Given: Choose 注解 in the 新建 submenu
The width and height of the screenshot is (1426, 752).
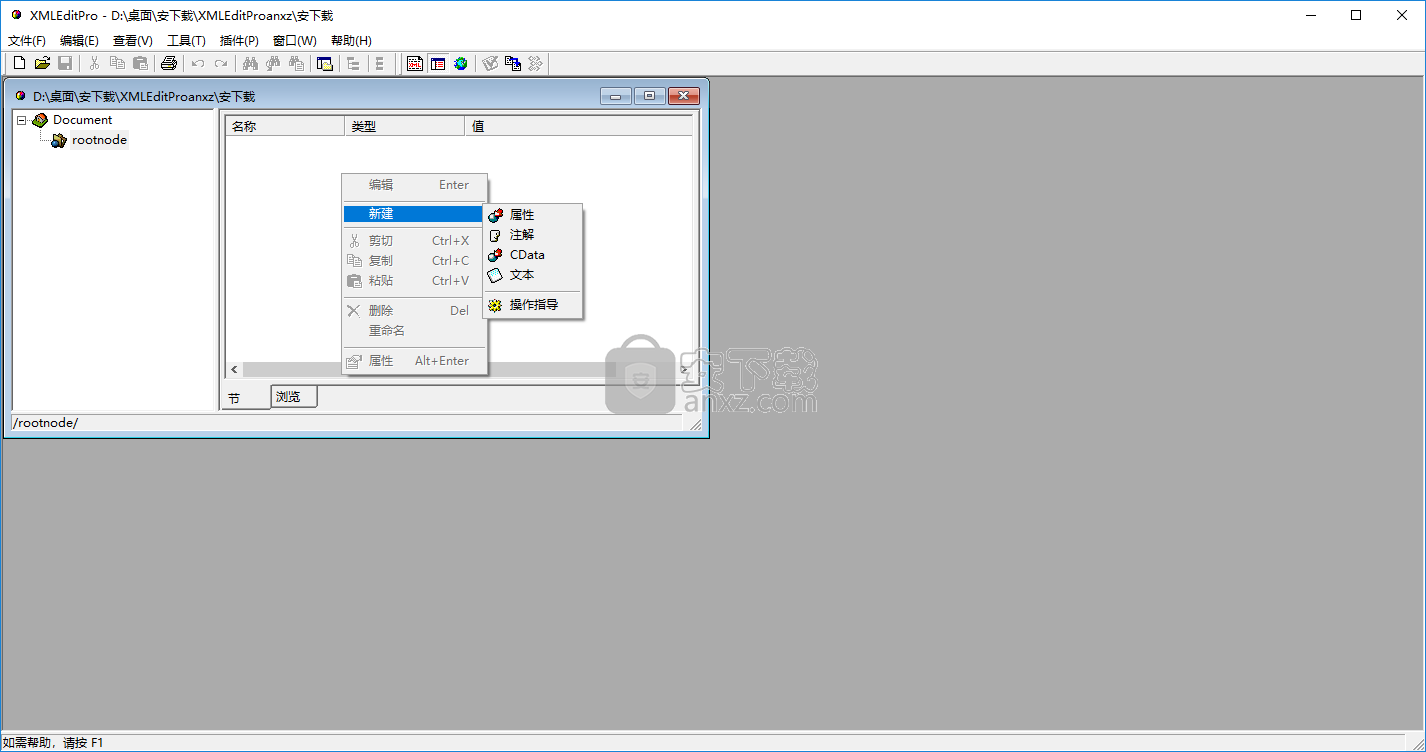Looking at the screenshot, I should pos(532,235).
